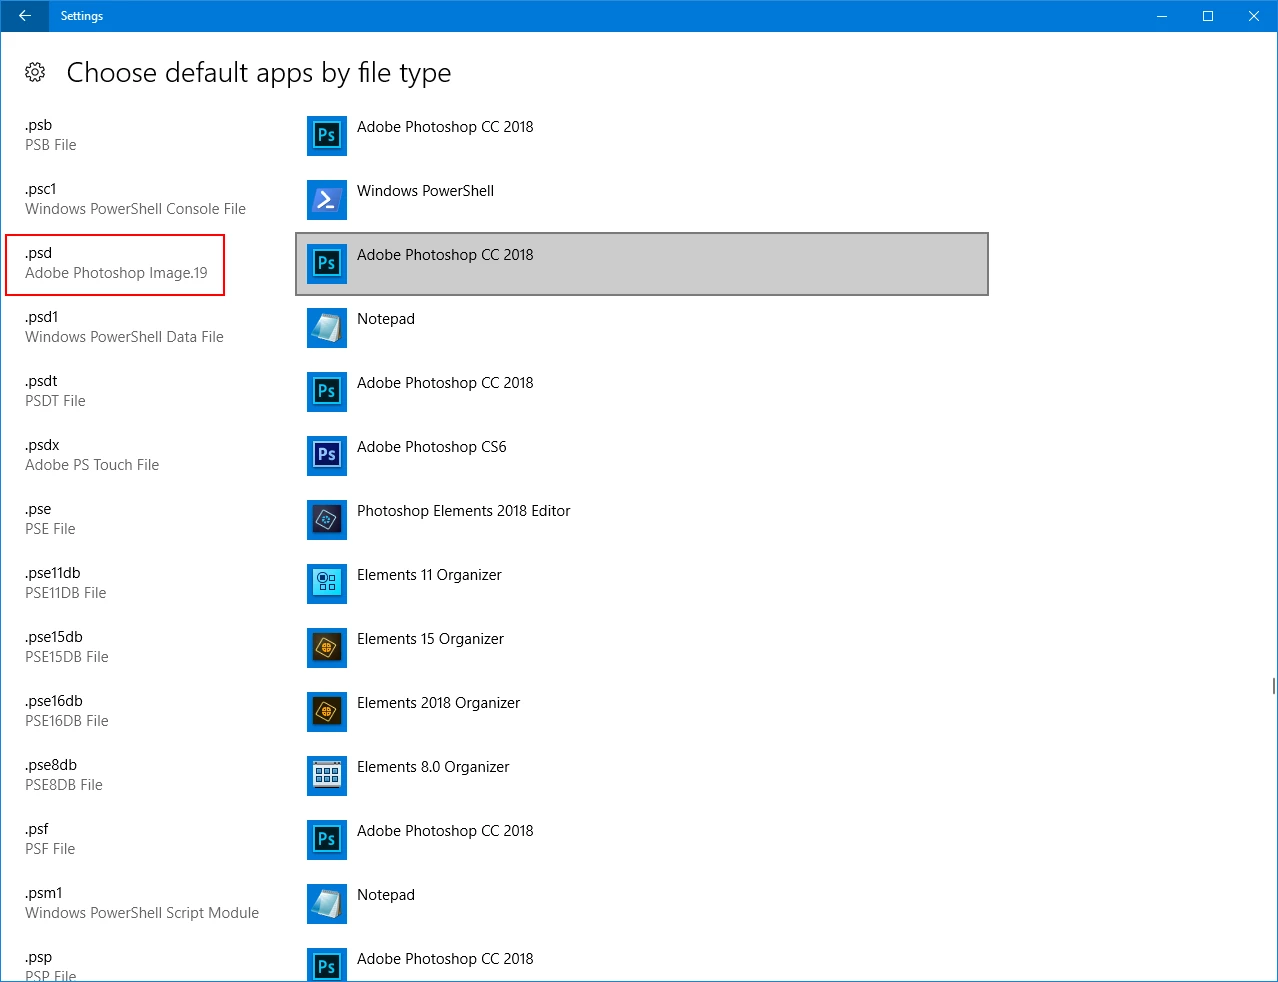
Task: Change Notepad default for .psd1
Action: click(x=642, y=328)
